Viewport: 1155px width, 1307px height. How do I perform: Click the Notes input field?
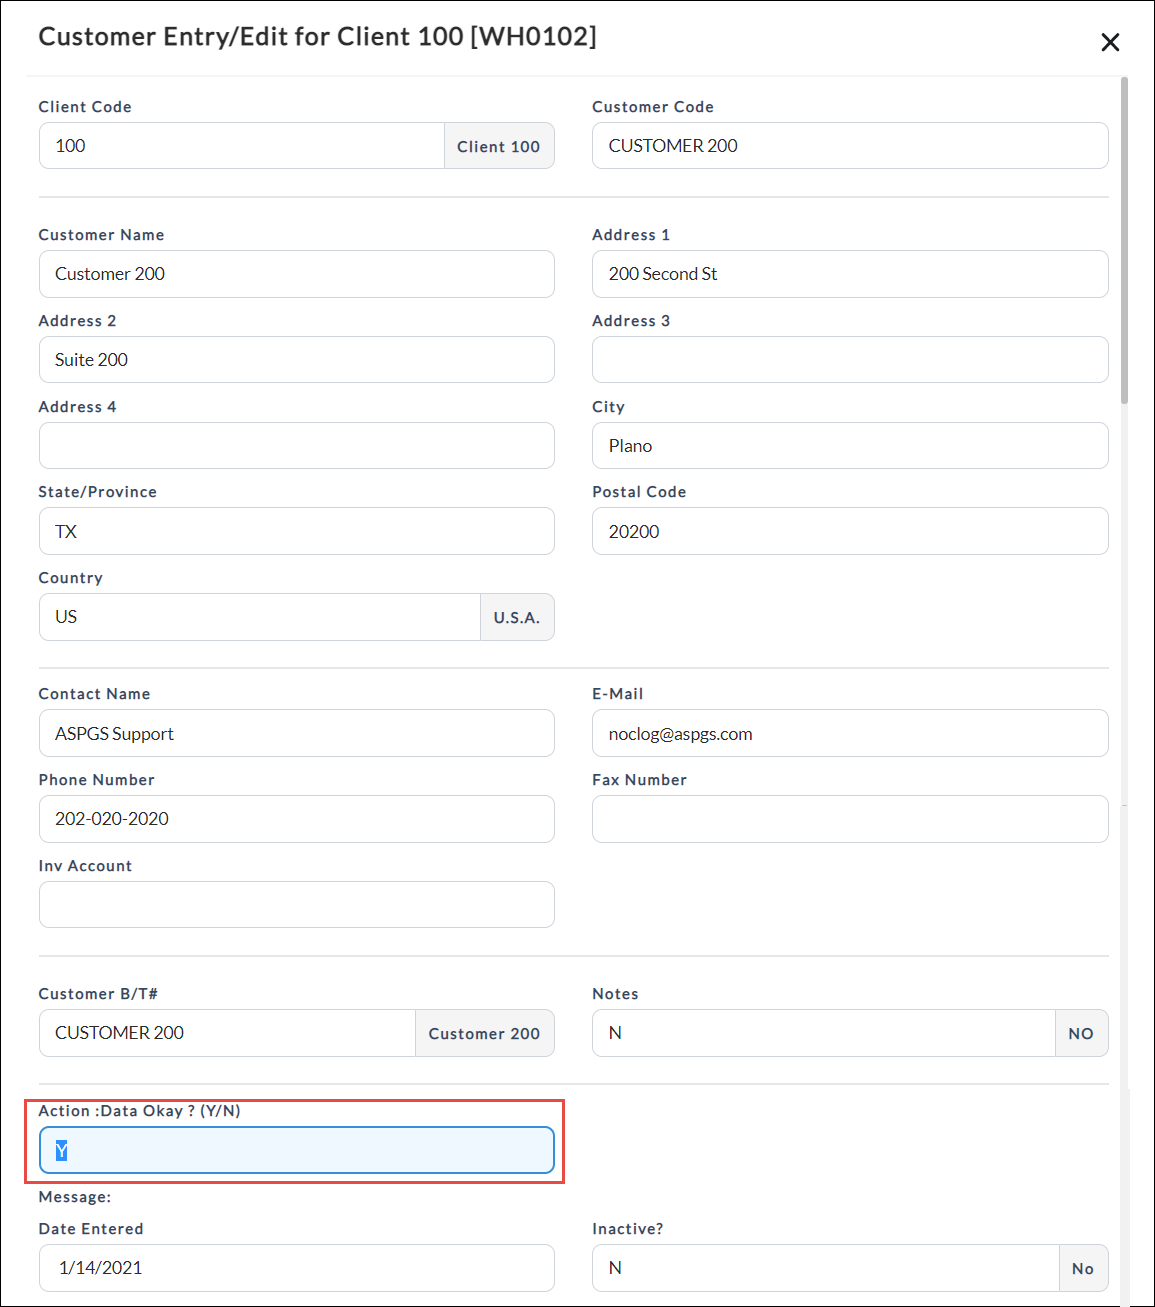click(x=823, y=1033)
